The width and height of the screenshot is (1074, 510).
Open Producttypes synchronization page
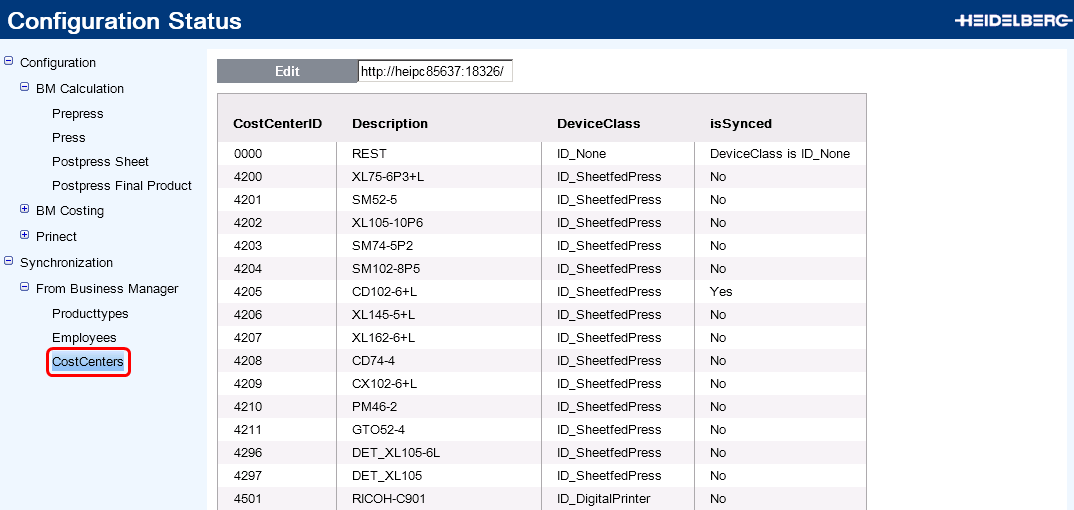click(90, 314)
